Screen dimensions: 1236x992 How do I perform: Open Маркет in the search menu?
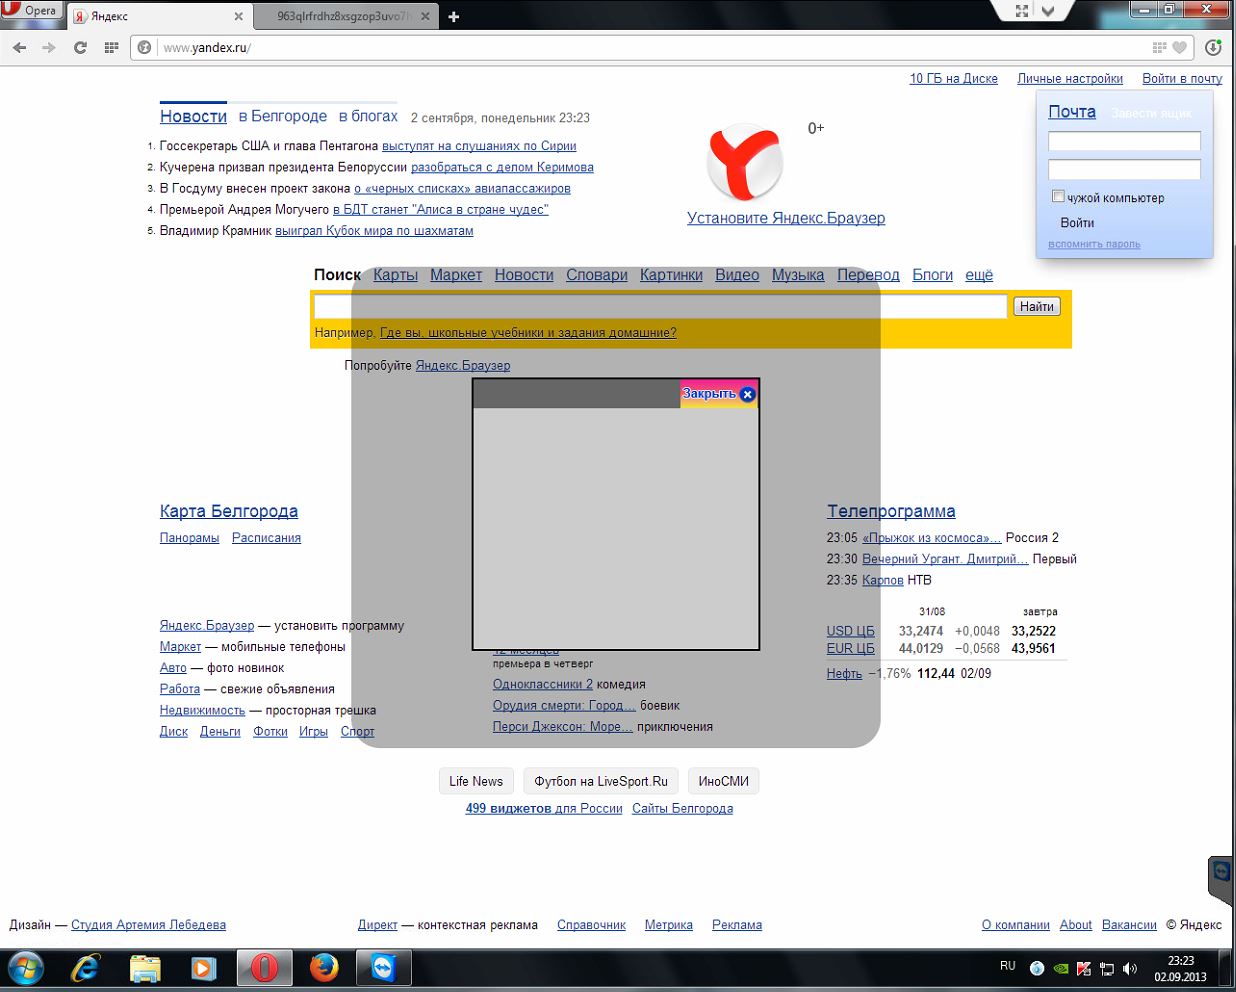point(456,275)
